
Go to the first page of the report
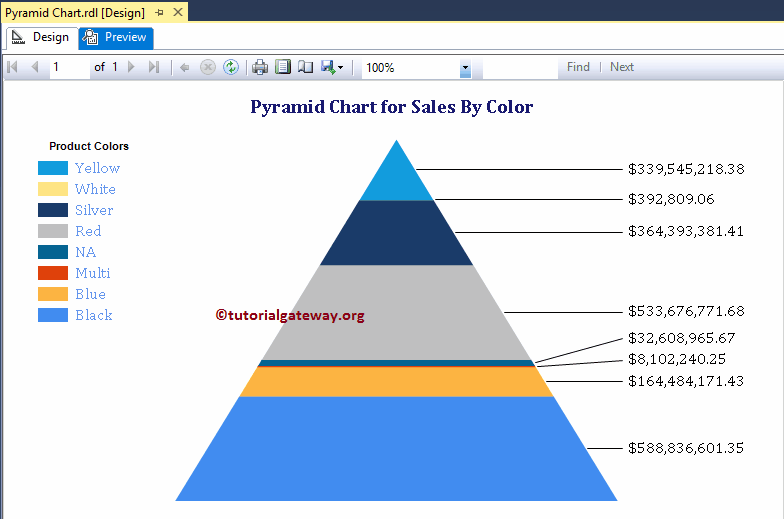pos(13,67)
